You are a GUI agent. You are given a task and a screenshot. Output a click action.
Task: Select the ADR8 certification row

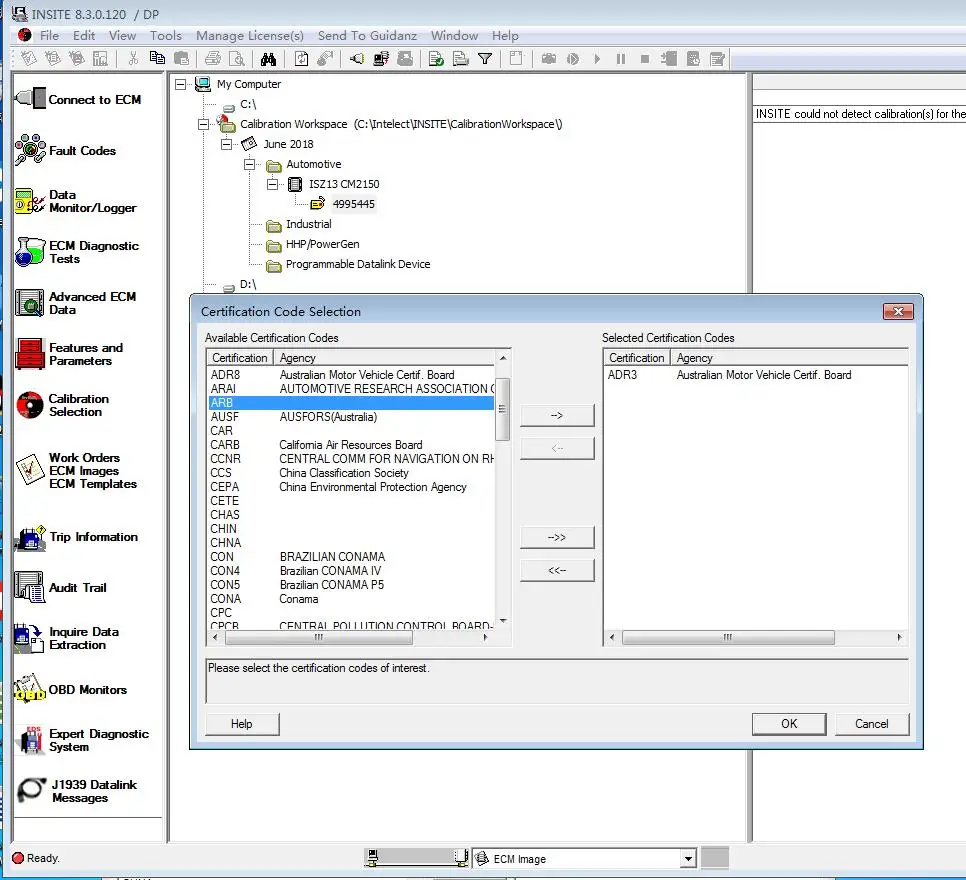click(x=351, y=375)
